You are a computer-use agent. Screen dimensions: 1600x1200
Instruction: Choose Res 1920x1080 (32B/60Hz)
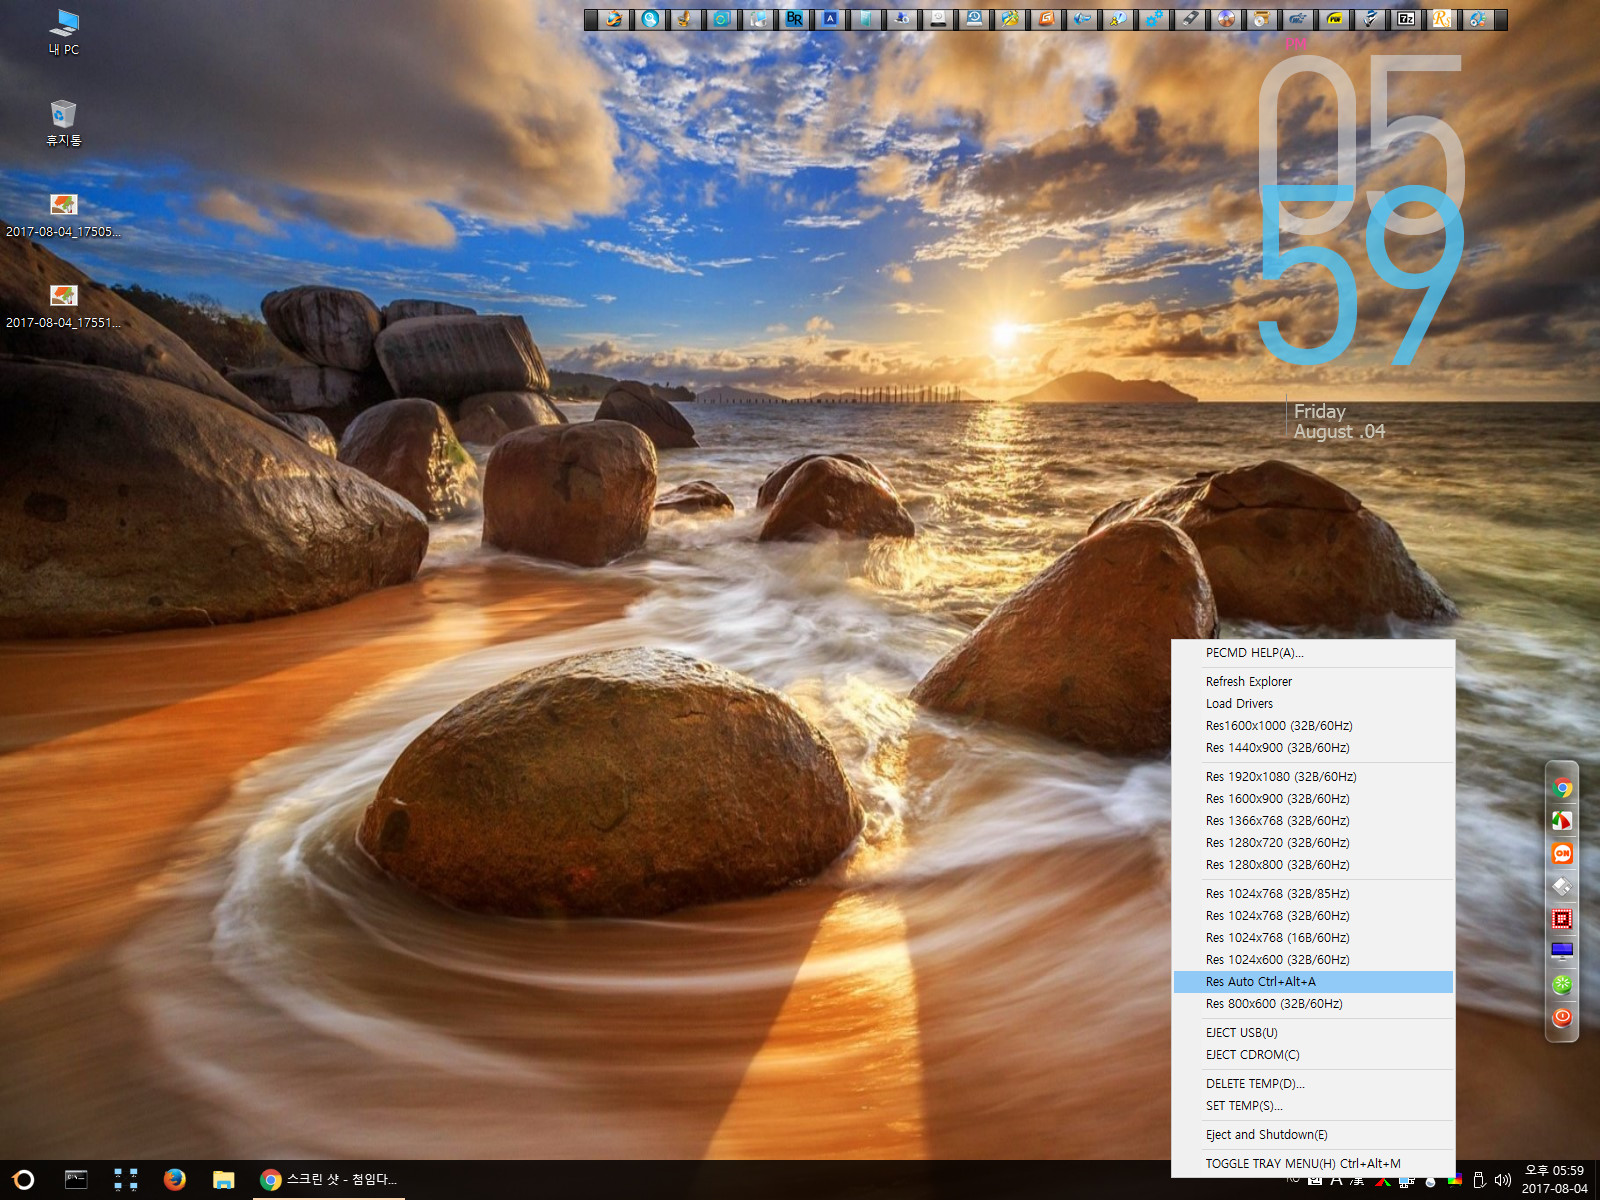click(x=1313, y=777)
